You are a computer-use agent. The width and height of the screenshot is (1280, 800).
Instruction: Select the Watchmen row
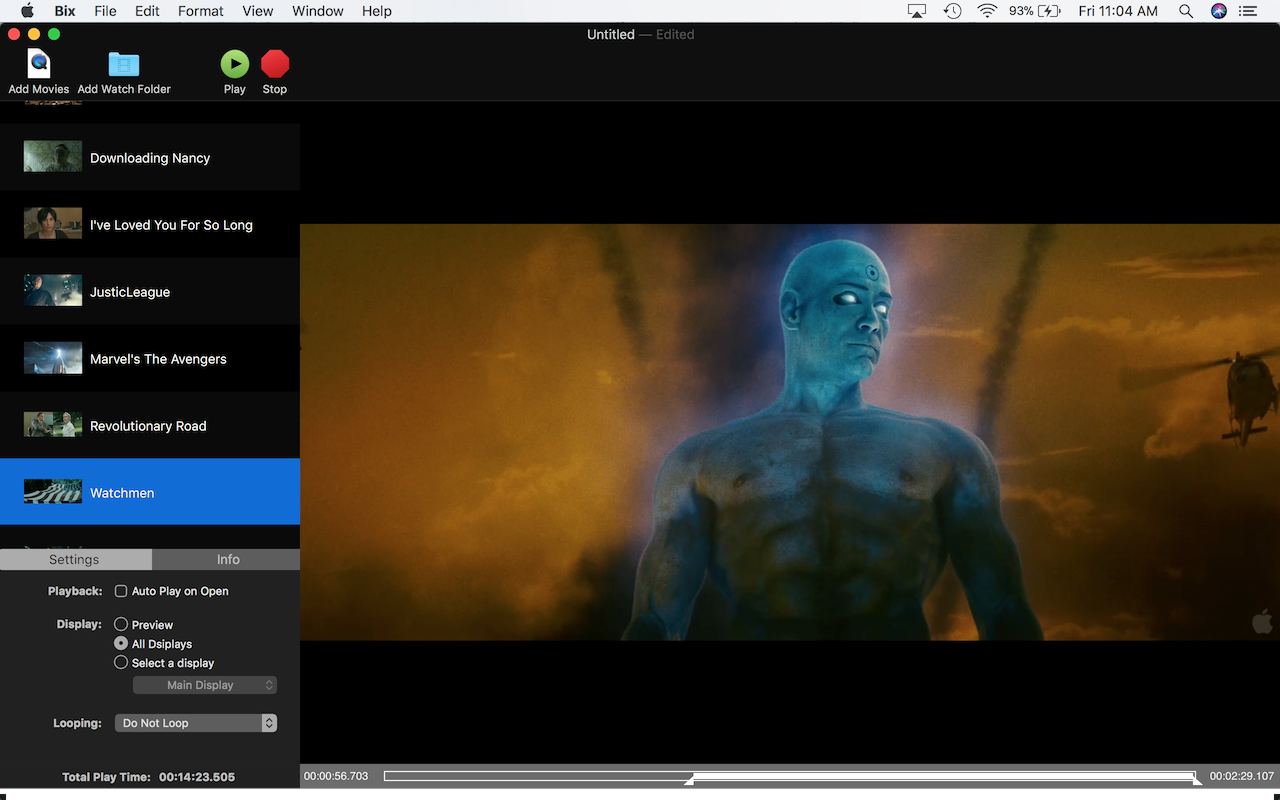[150, 492]
